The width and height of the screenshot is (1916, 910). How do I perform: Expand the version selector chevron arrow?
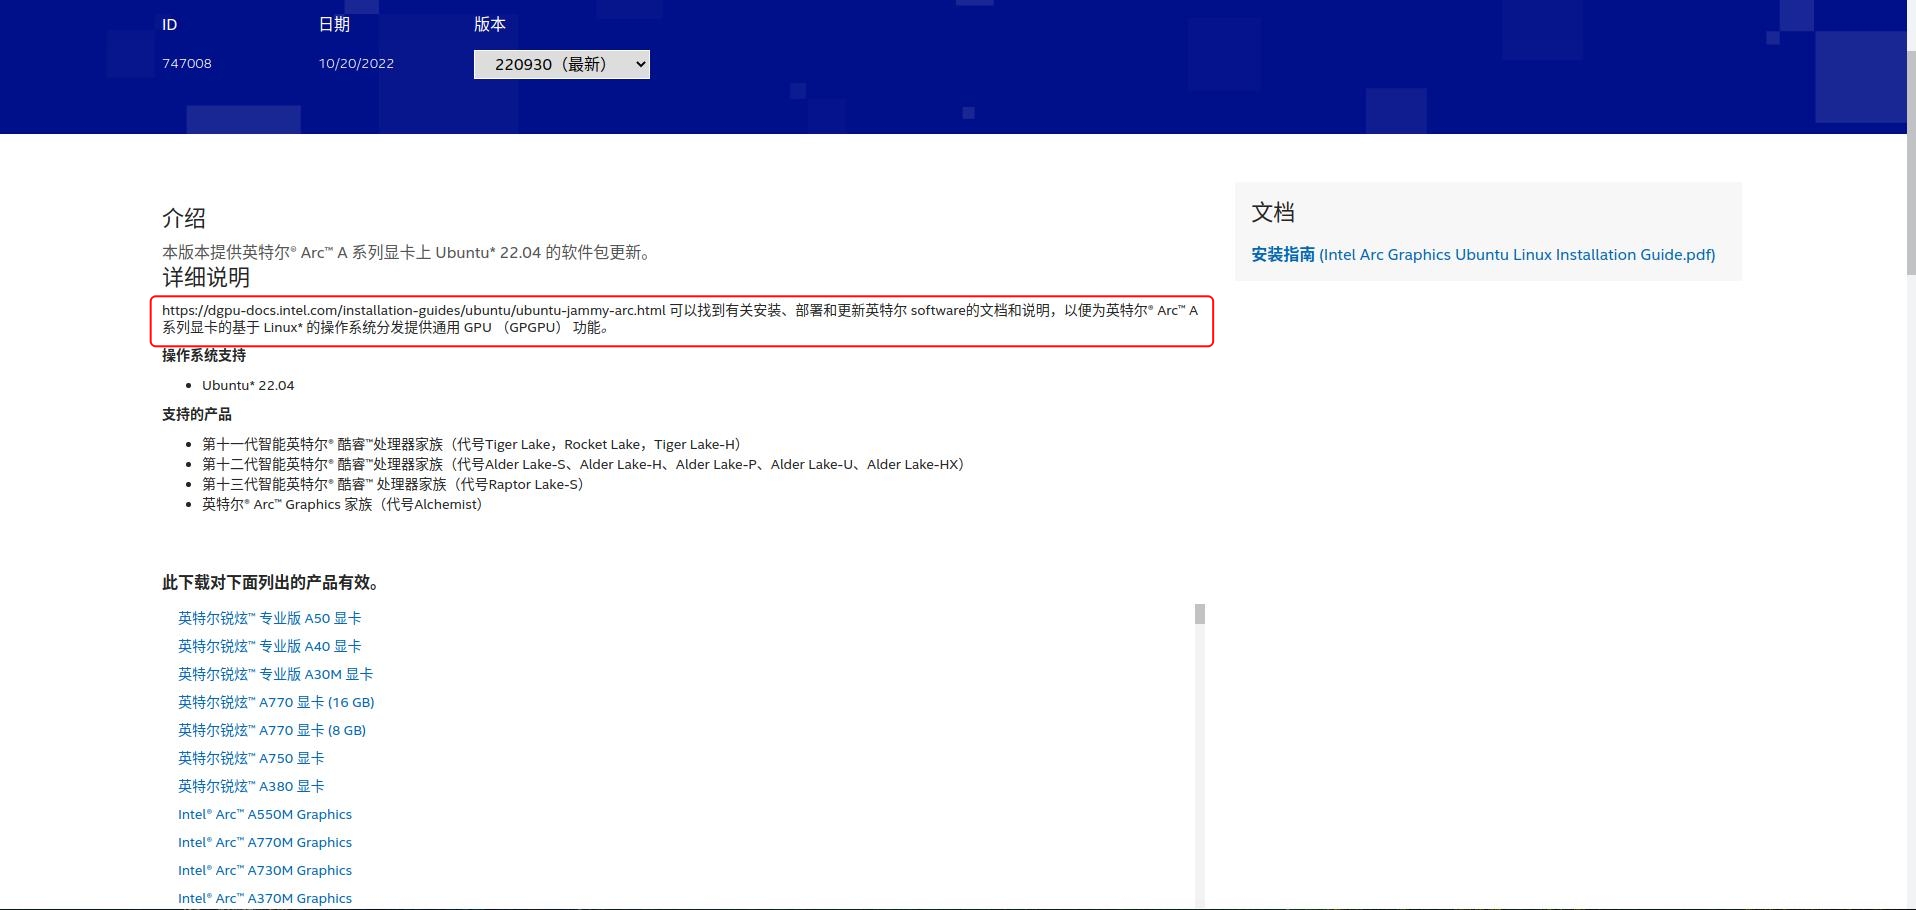(x=638, y=64)
